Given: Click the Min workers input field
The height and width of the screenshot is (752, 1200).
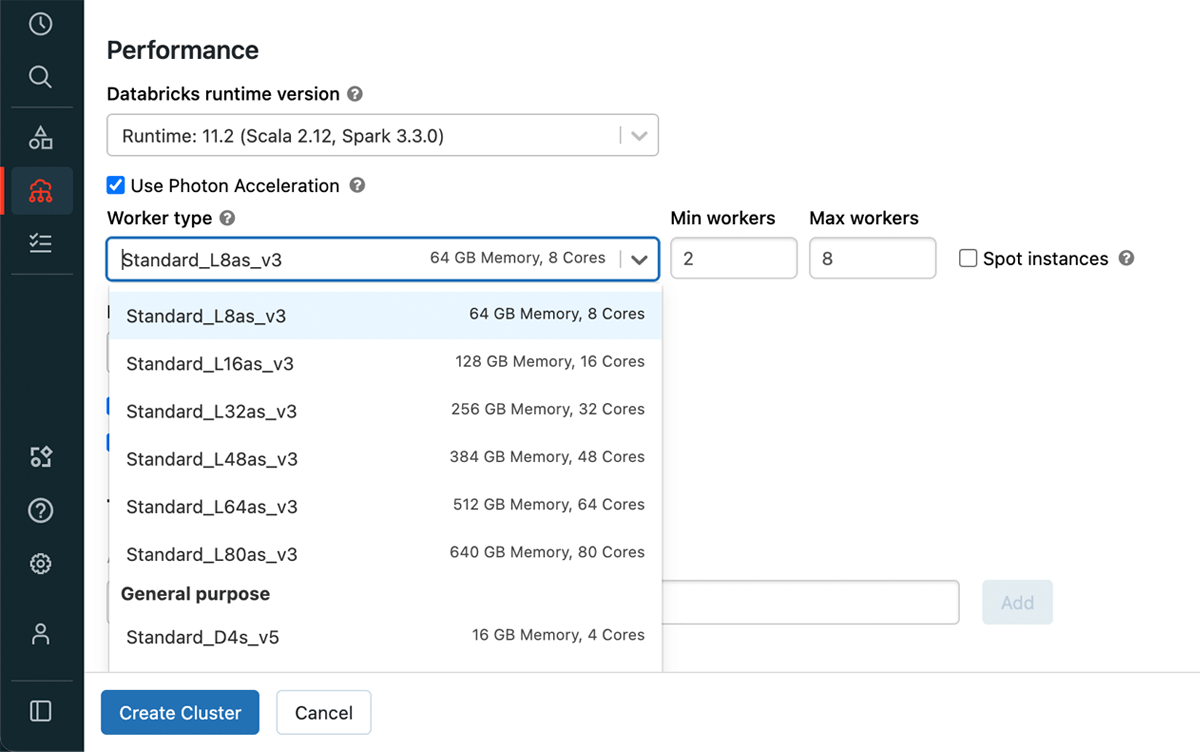Looking at the screenshot, I should coord(733,258).
